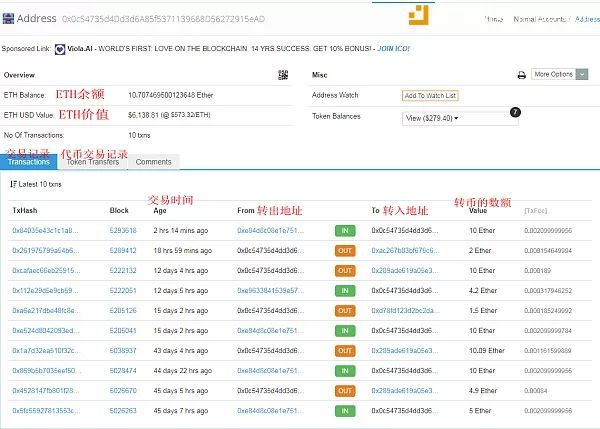Screen dimensions: 600x429
Task: Open block 5026263
Action: point(123,411)
